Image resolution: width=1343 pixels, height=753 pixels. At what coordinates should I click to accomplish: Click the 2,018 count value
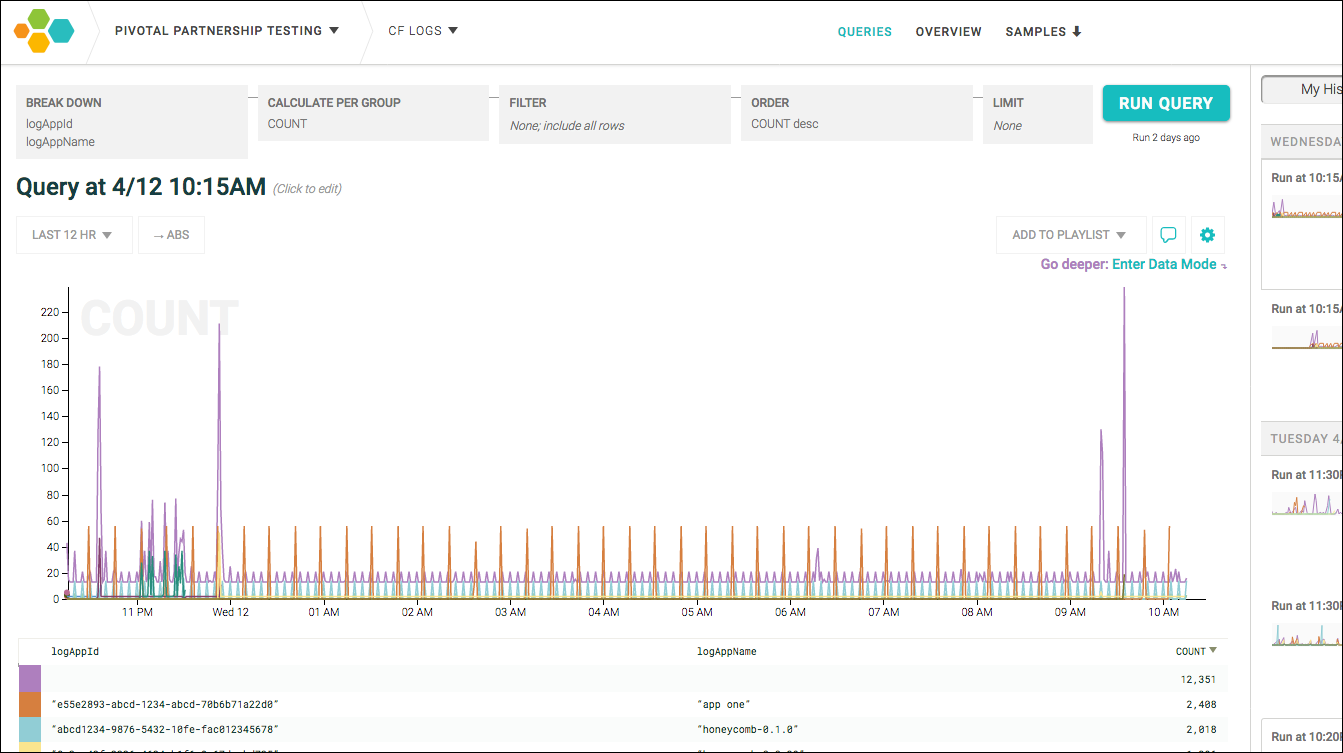1201,730
